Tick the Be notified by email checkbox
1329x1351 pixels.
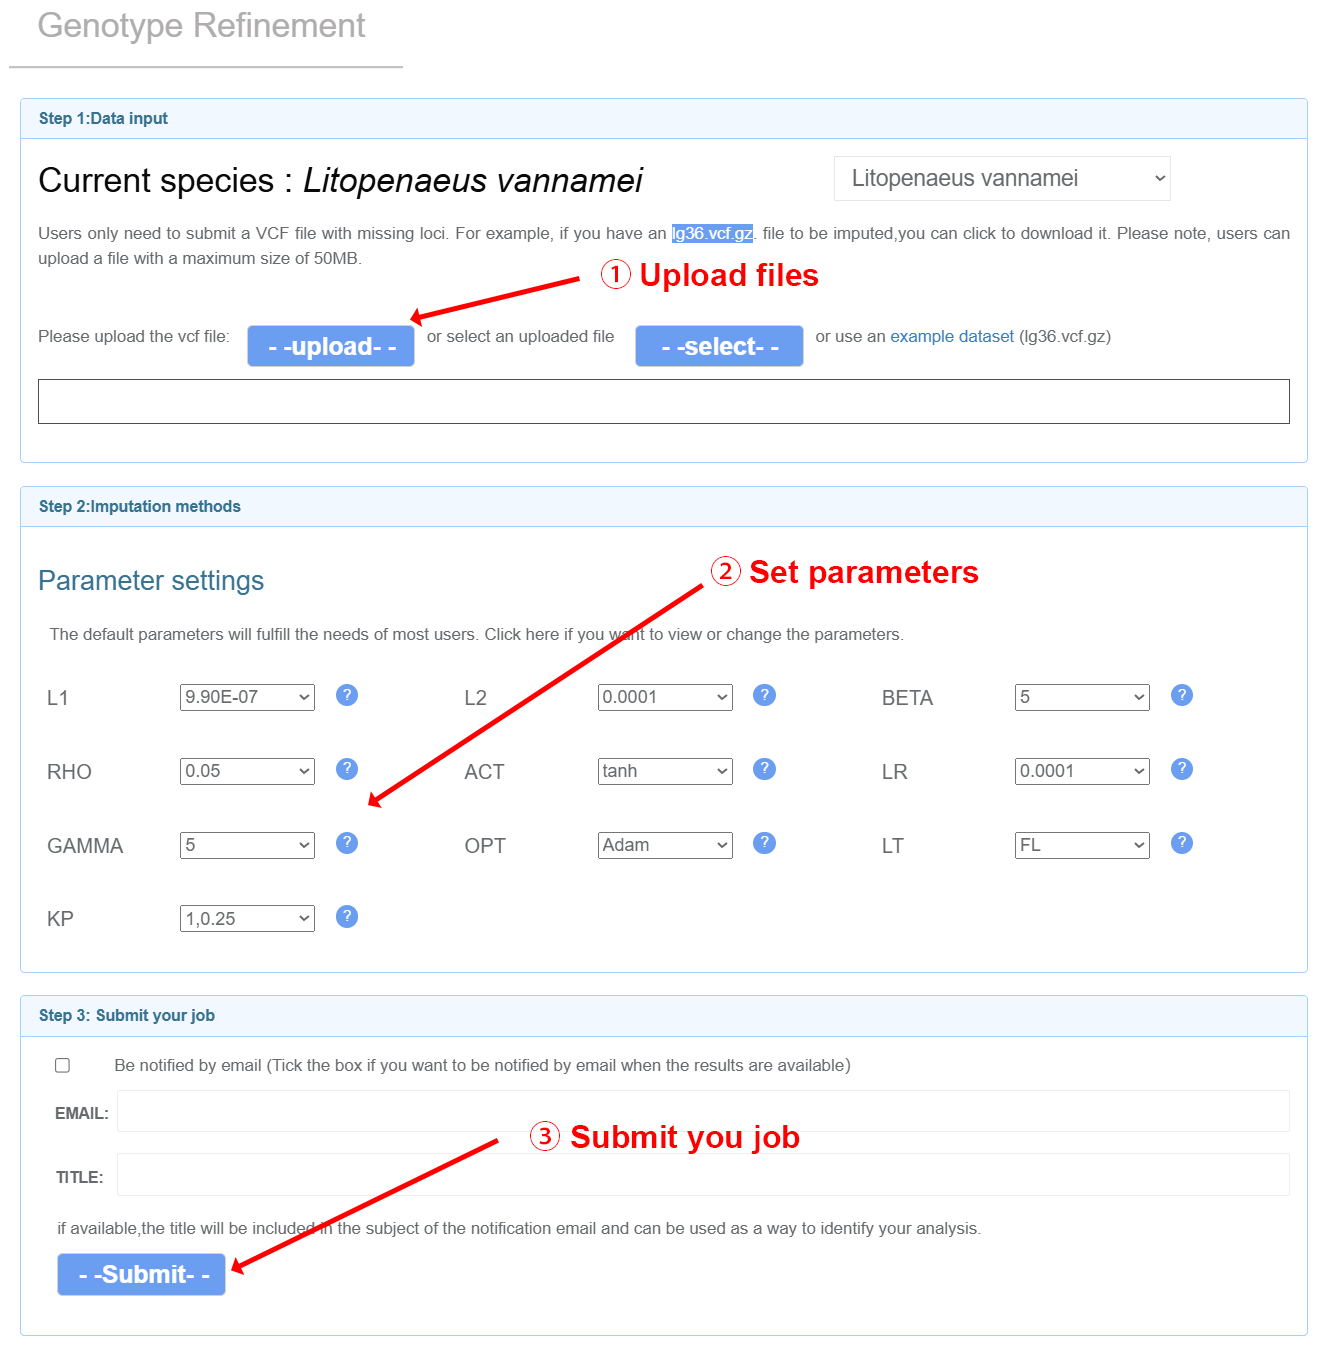point(62,1065)
